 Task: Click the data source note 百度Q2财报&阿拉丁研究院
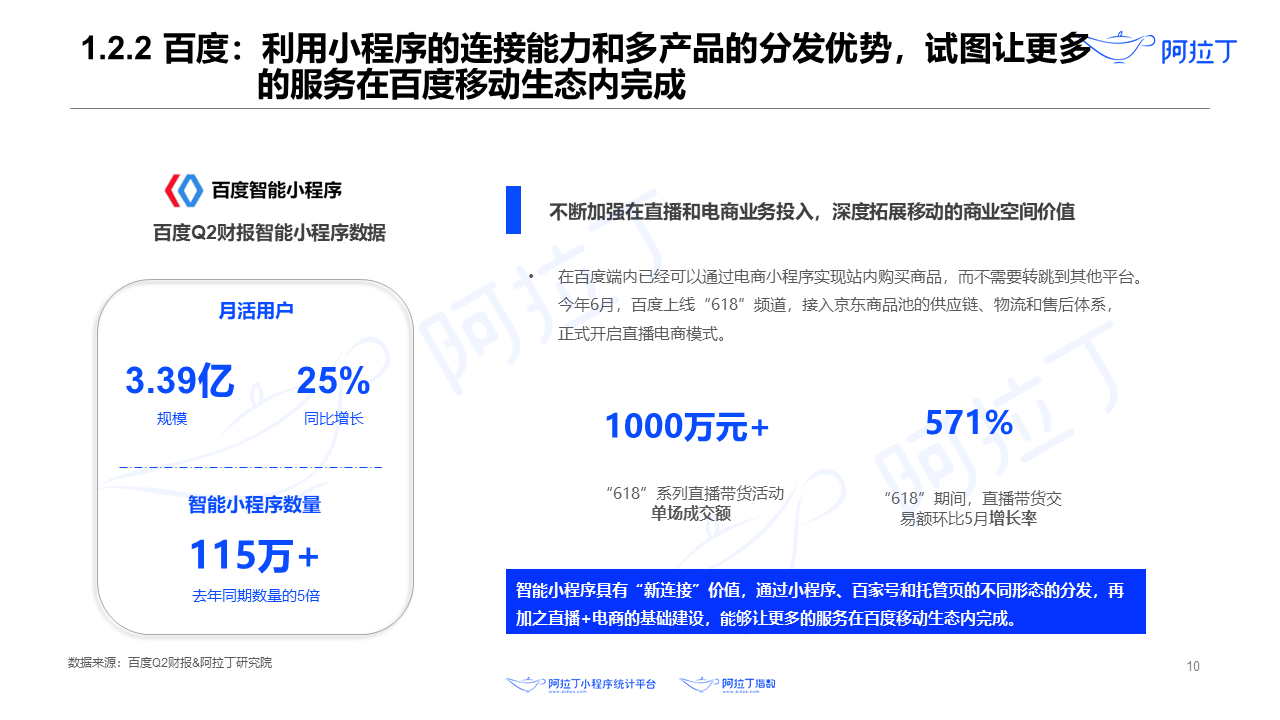(x=172, y=660)
